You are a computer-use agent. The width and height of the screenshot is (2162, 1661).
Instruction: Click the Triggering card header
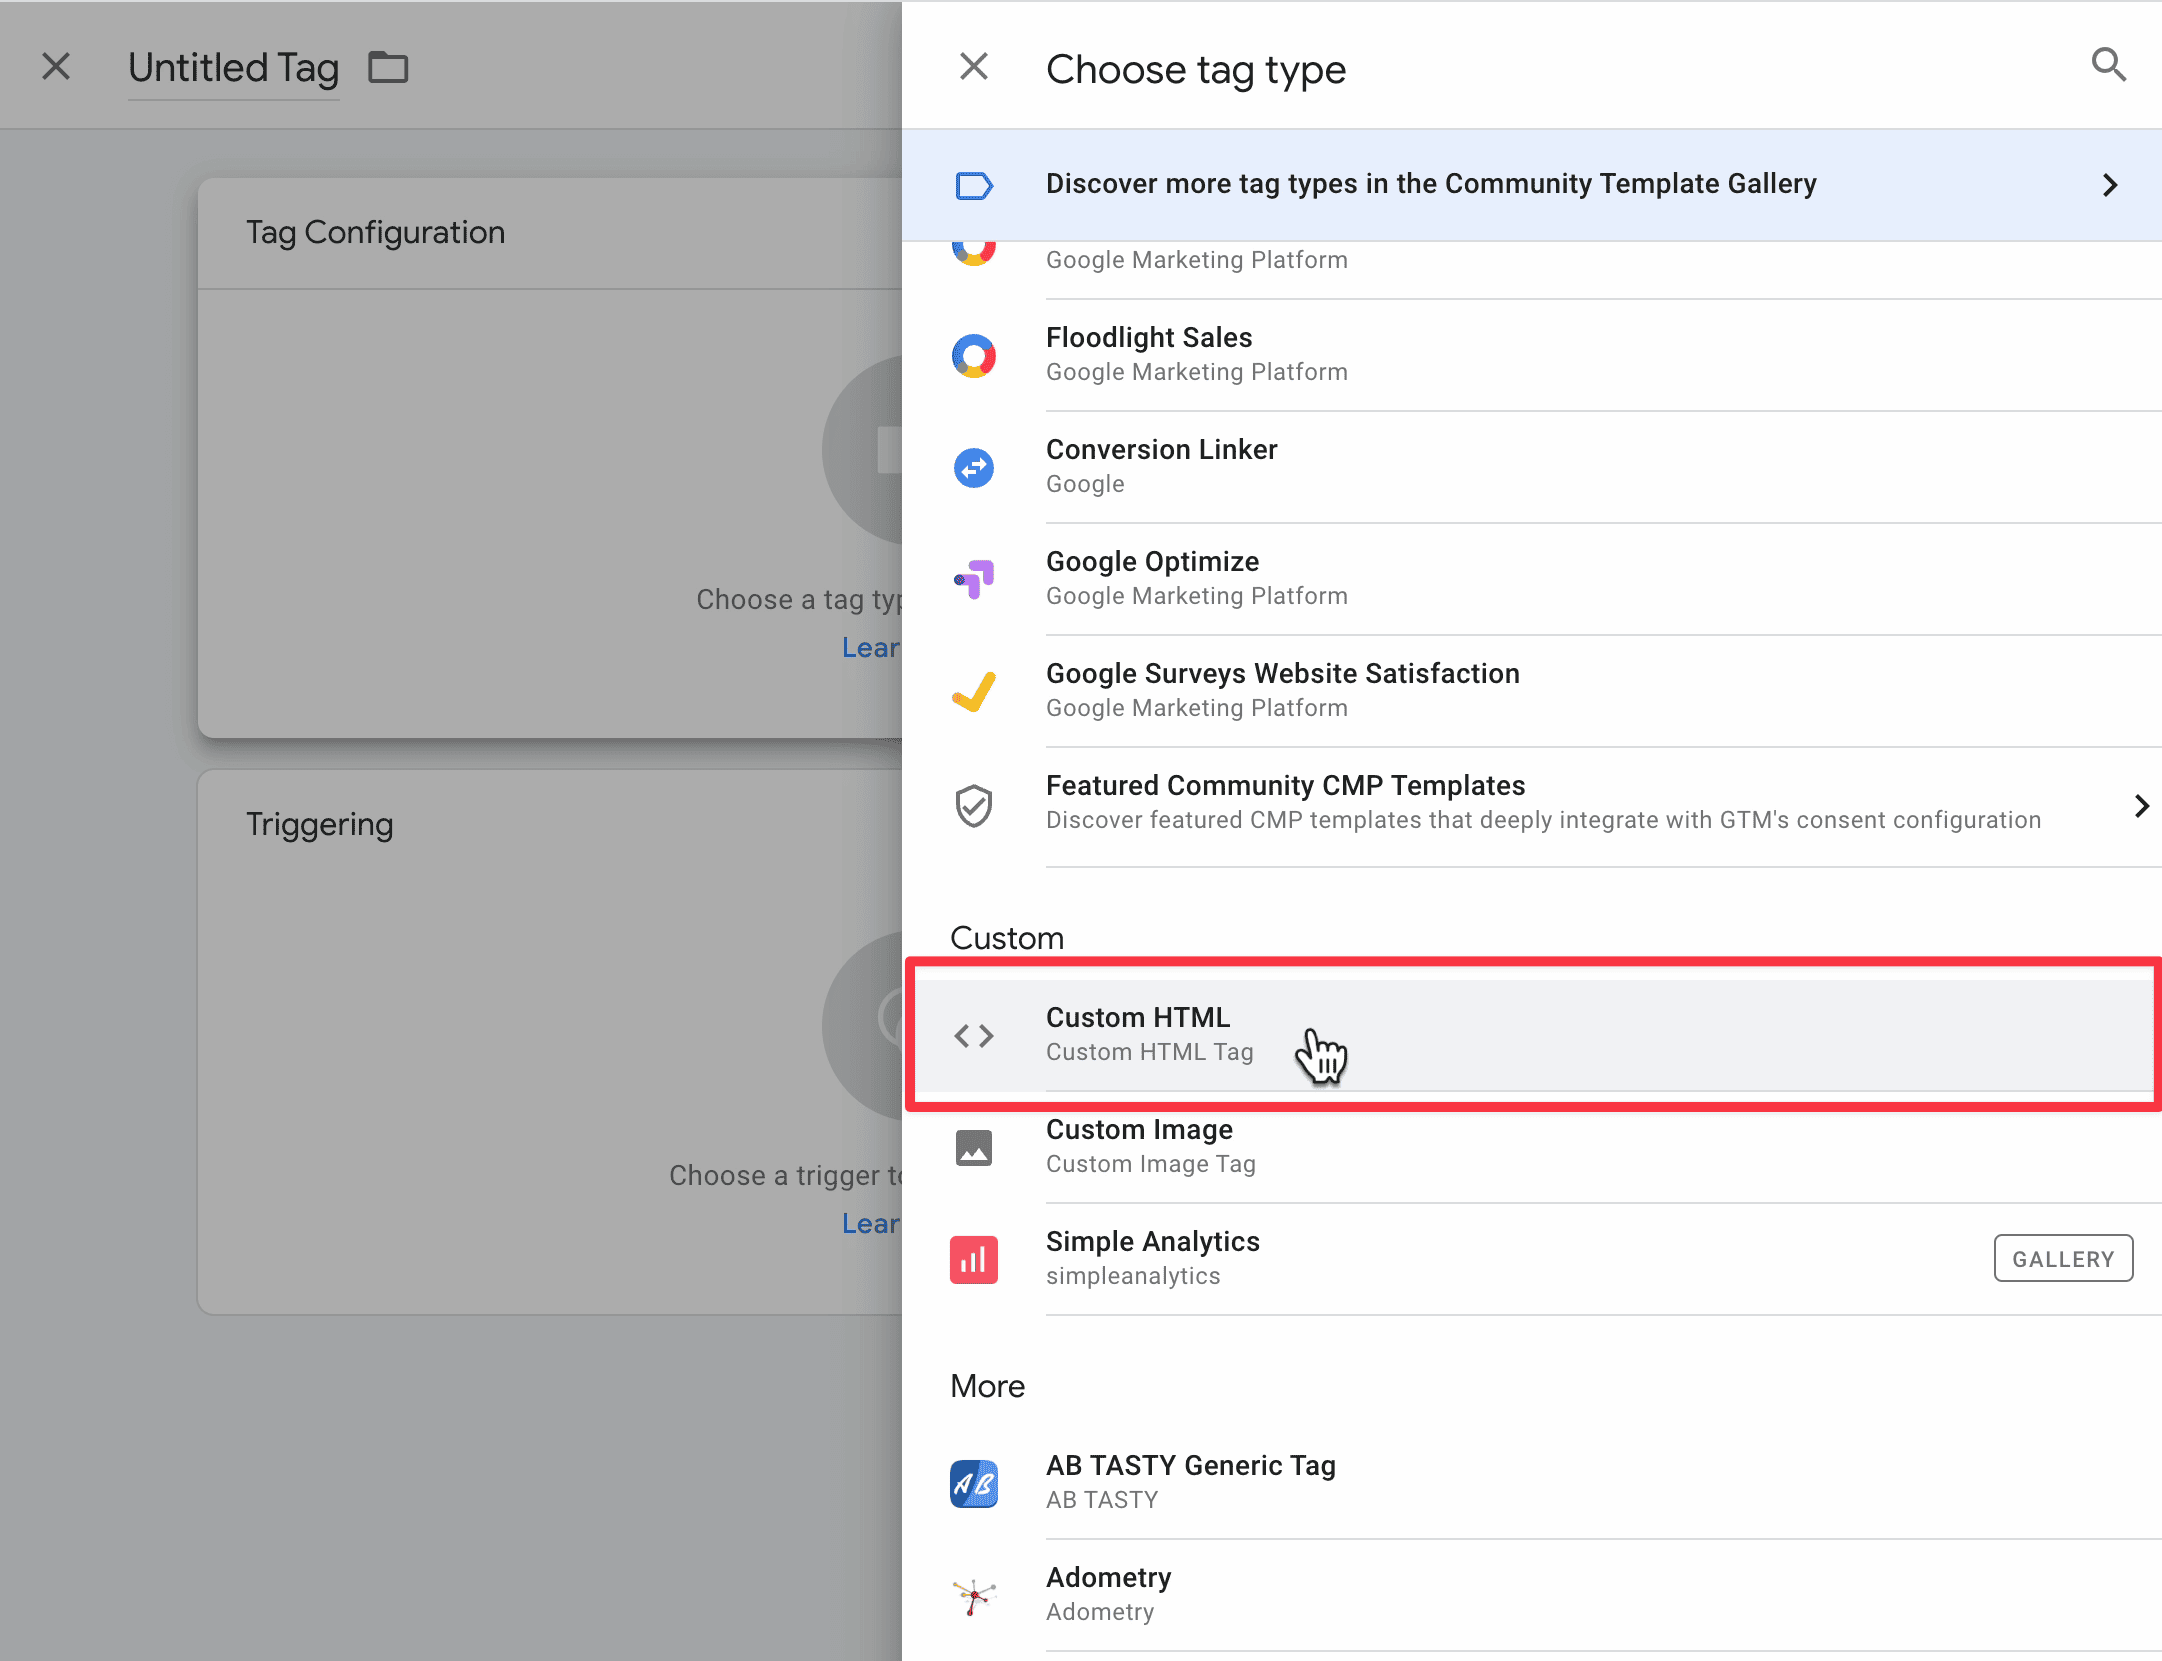pos(320,825)
